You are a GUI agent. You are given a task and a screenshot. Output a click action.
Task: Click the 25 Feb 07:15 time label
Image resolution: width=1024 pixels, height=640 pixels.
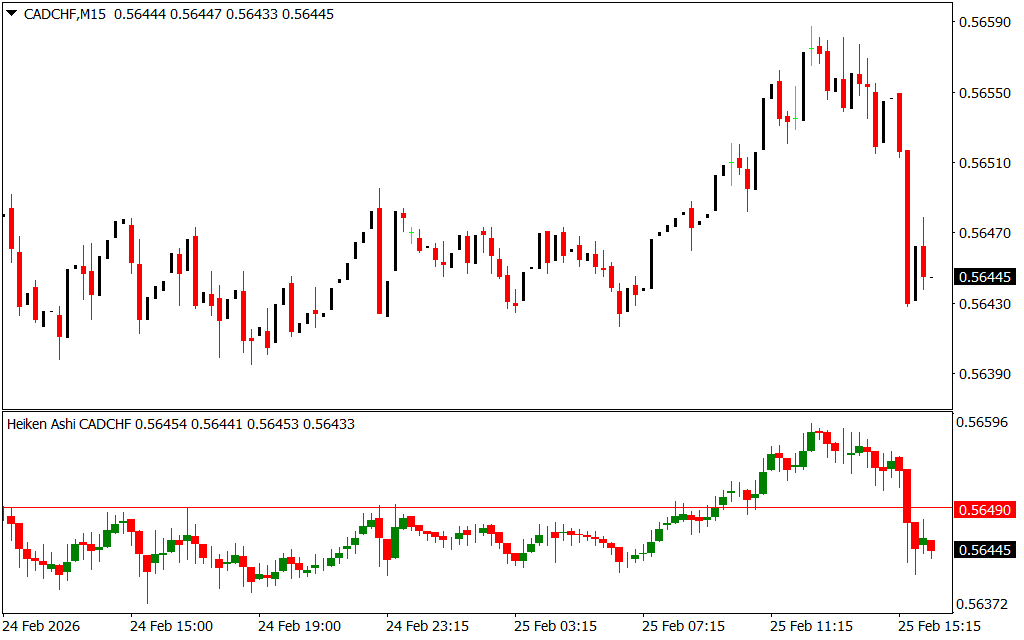click(x=683, y=626)
